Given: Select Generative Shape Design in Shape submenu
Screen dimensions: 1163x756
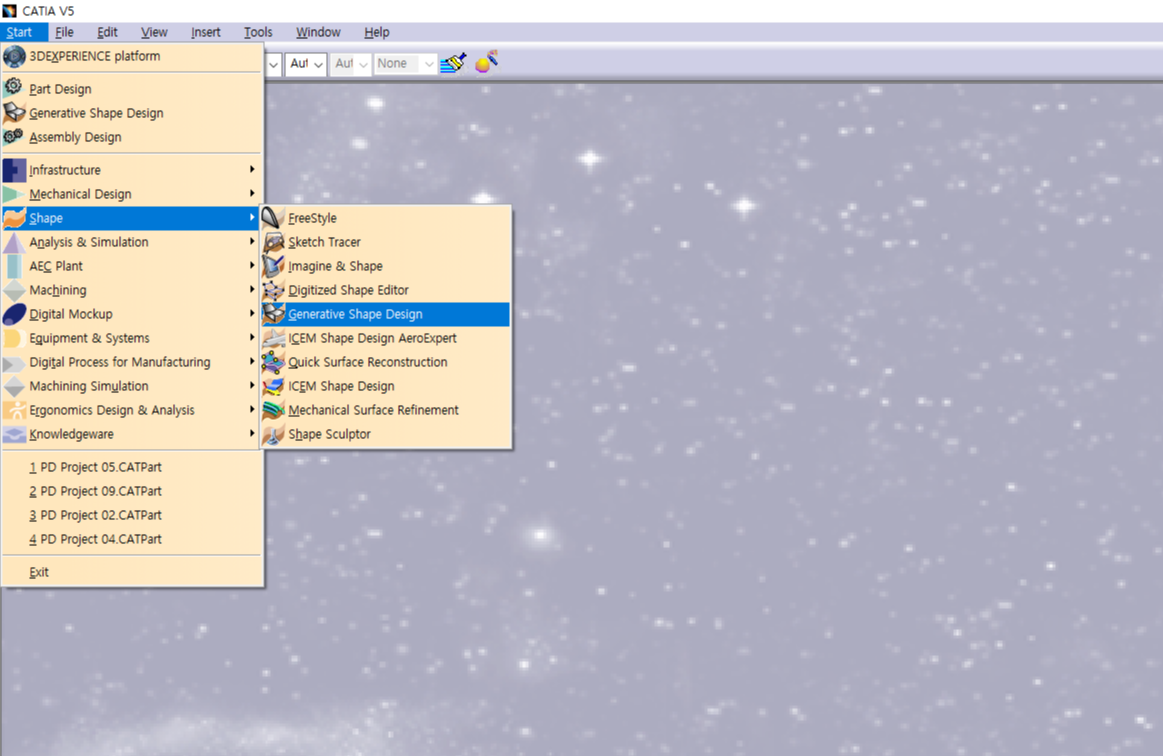Looking at the screenshot, I should (x=385, y=314).
